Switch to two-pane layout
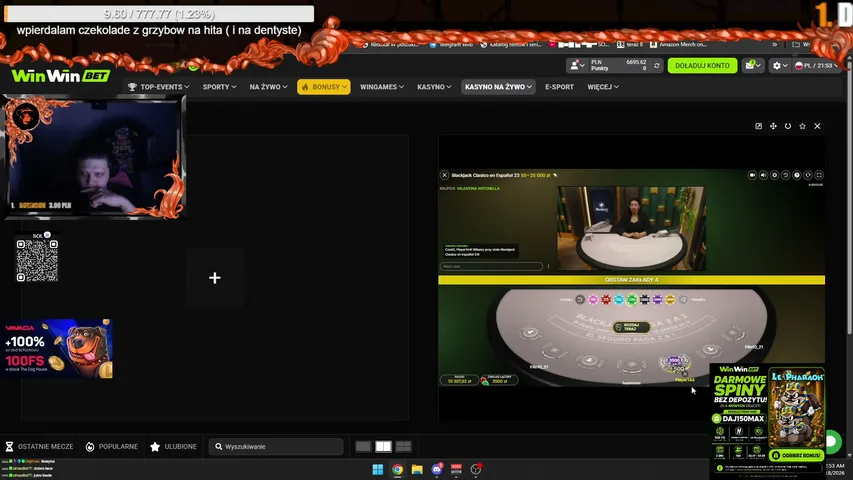 (383, 446)
